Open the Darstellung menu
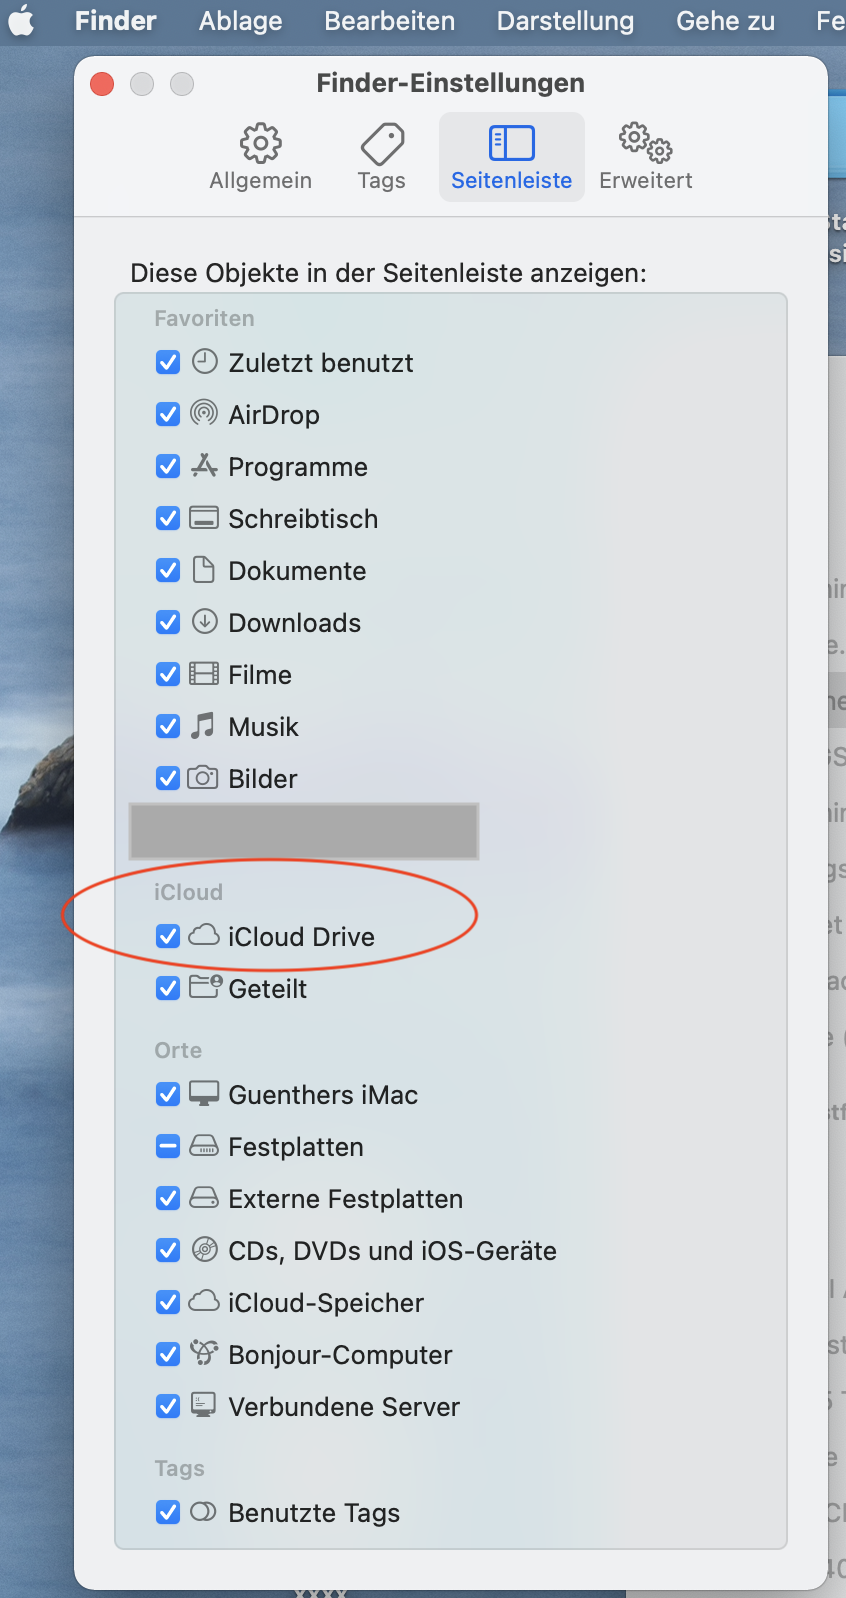Viewport: 846px width, 1598px height. [565, 21]
